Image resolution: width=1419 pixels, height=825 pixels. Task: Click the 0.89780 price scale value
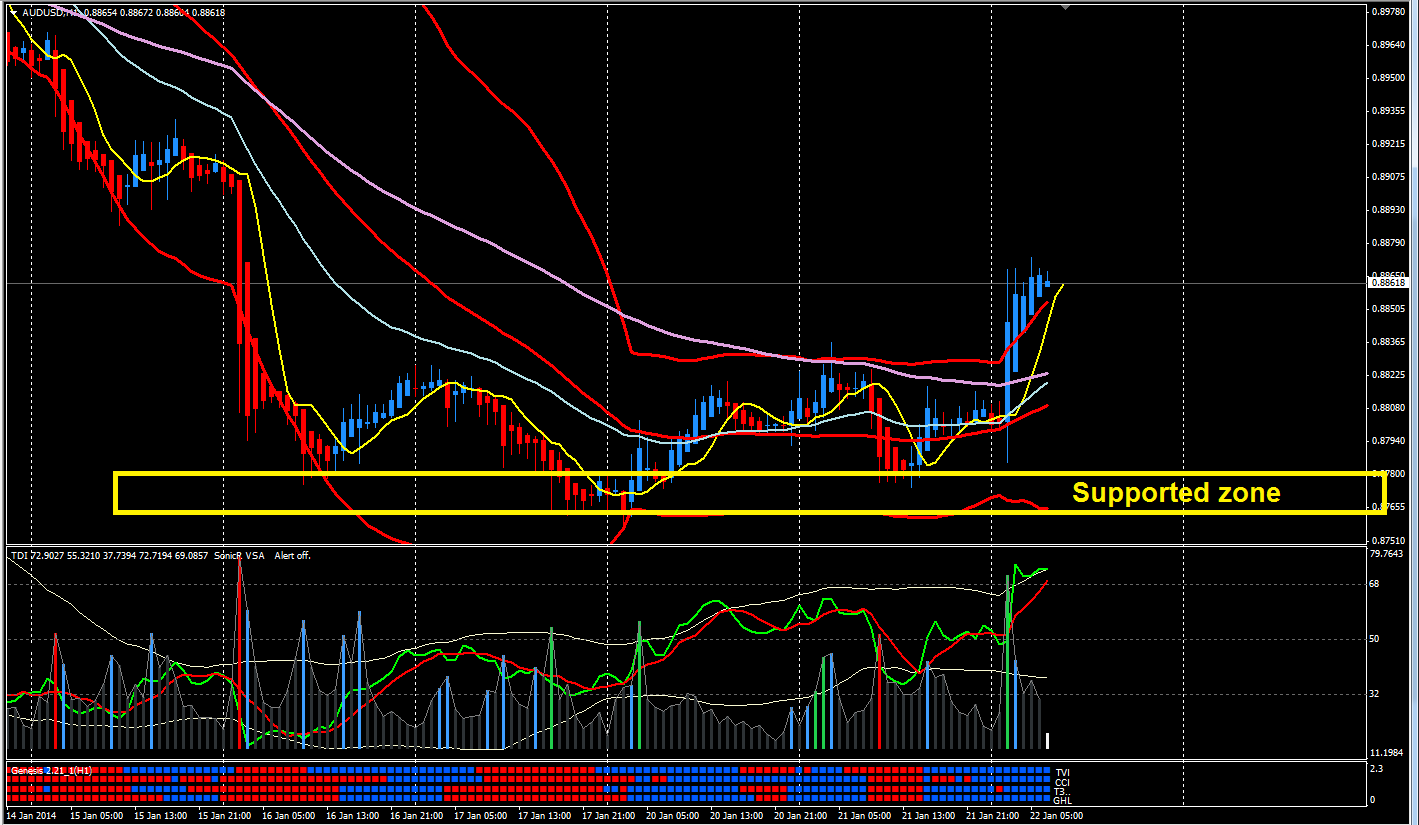tap(1389, 12)
